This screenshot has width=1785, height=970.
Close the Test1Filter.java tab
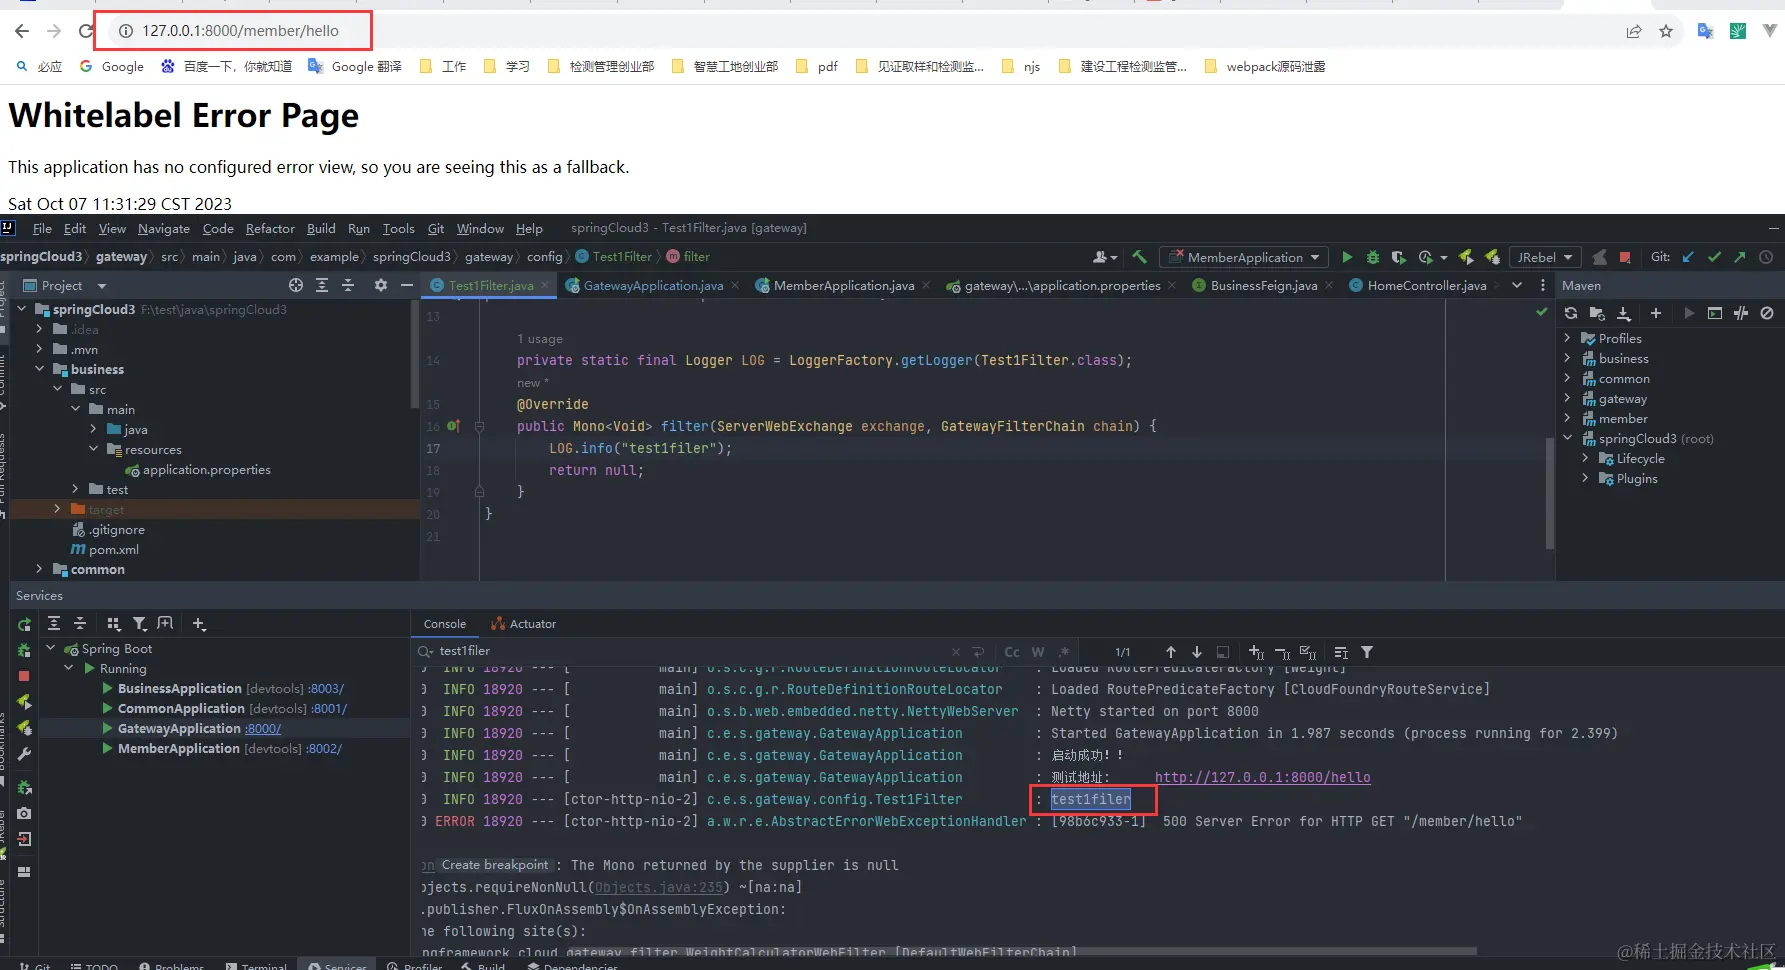(545, 285)
